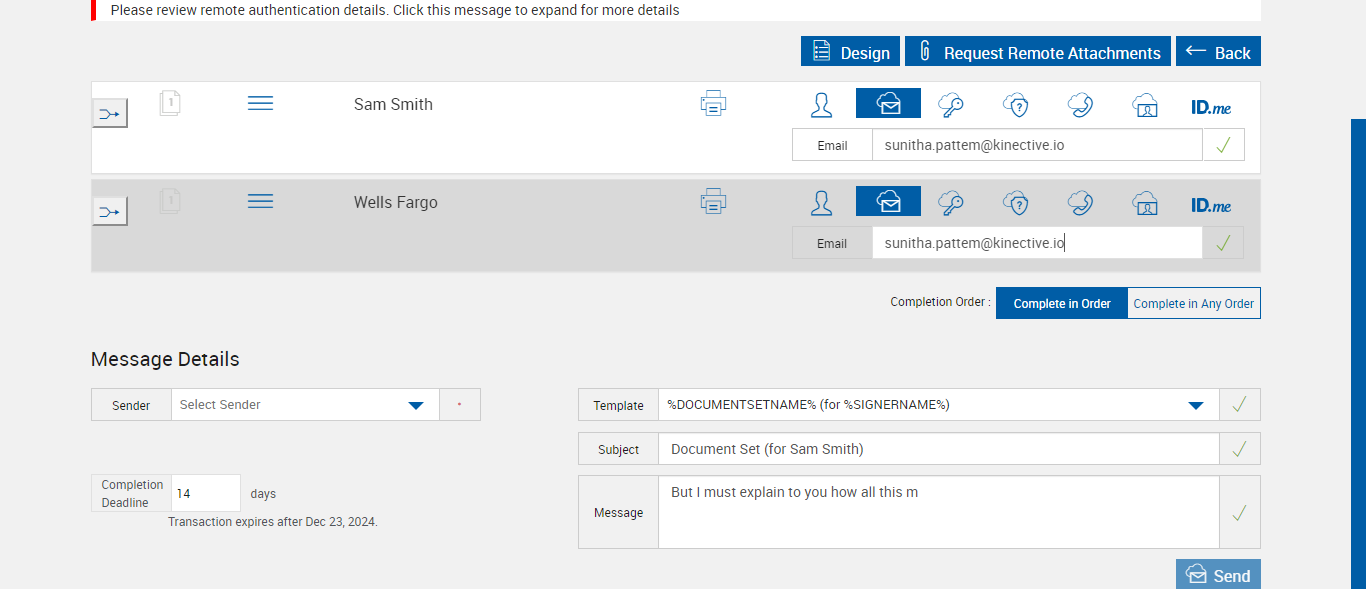Select cloud phone authentication for Wells Fargo
Screen dimensions: 1366x589
click(x=1080, y=203)
